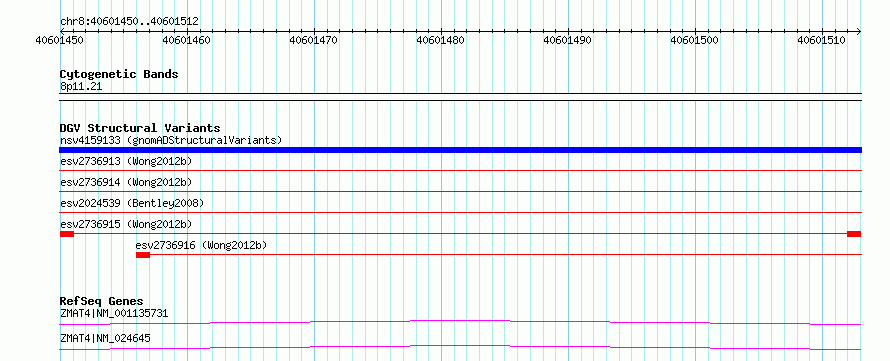This screenshot has width=890, height=361.
Task: Click the blue nsv4159133 variant bar
Action: 460,150
